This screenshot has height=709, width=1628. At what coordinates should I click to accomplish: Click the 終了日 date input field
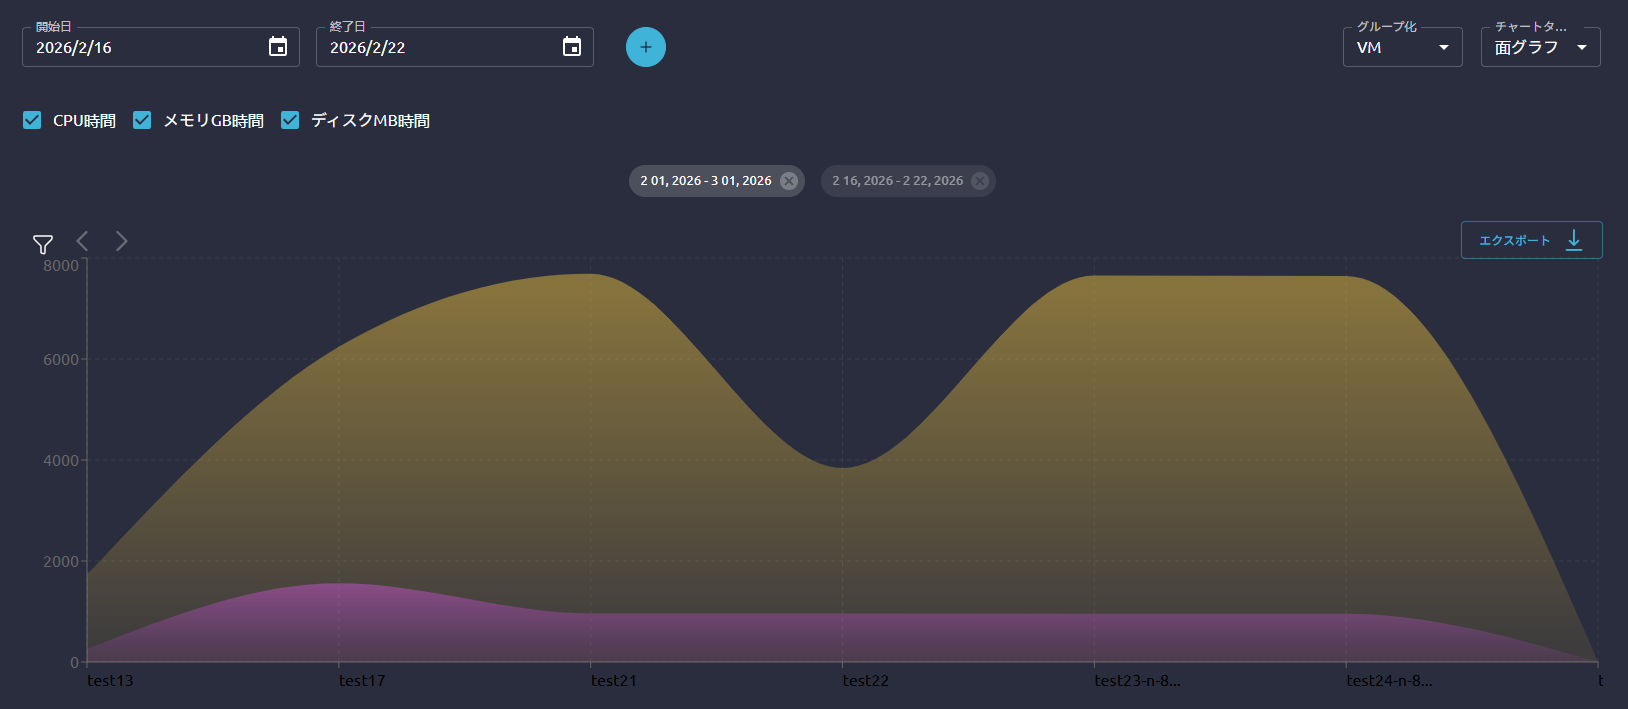tap(440, 48)
